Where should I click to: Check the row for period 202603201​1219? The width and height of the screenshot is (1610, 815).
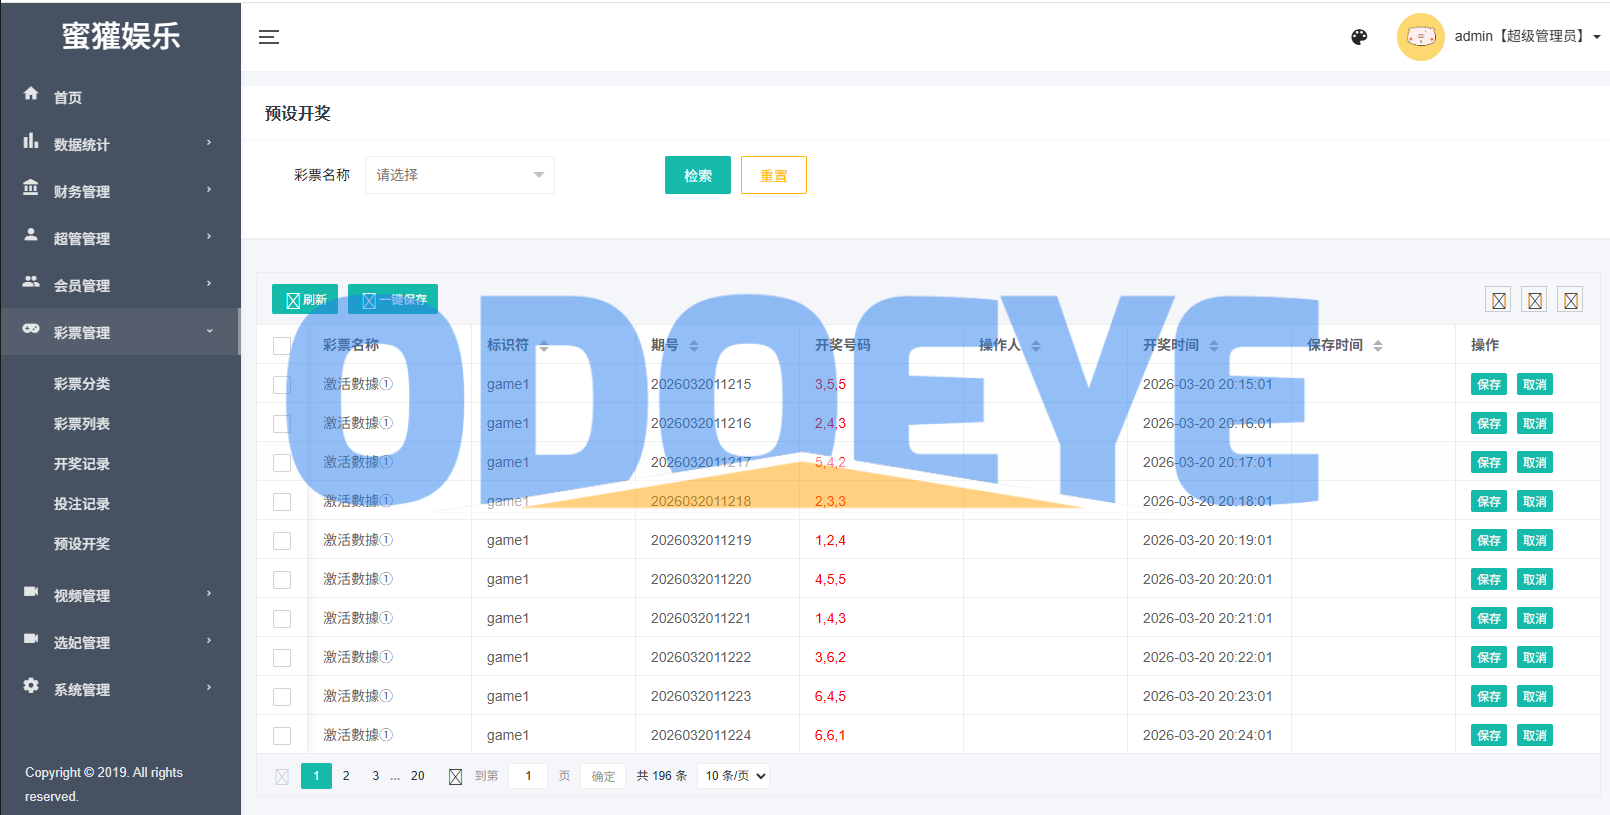282,541
